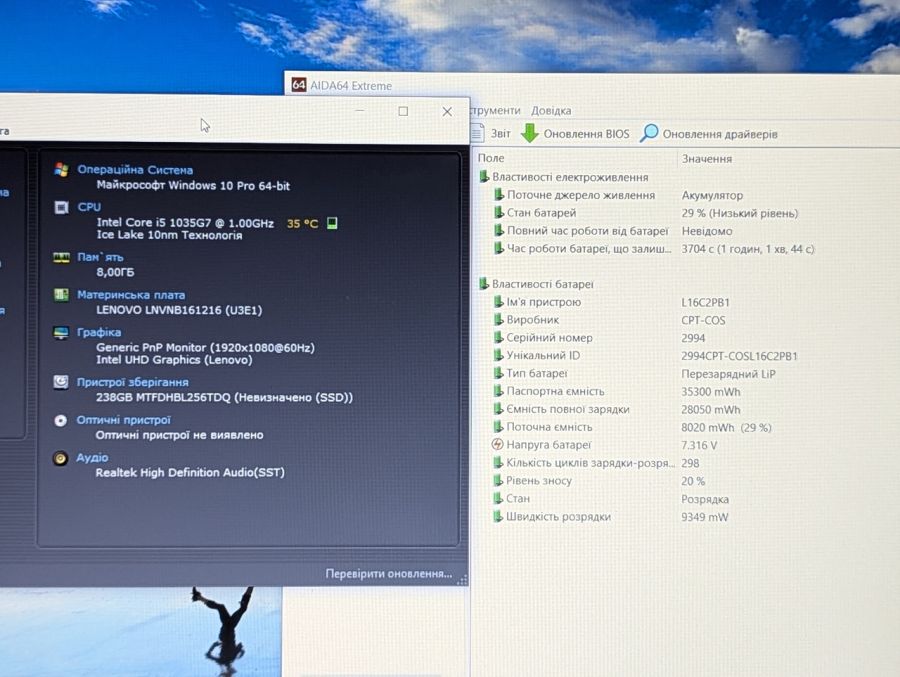
Task: Select the Рівень зносу row
Action: pyautogui.click(x=599, y=481)
